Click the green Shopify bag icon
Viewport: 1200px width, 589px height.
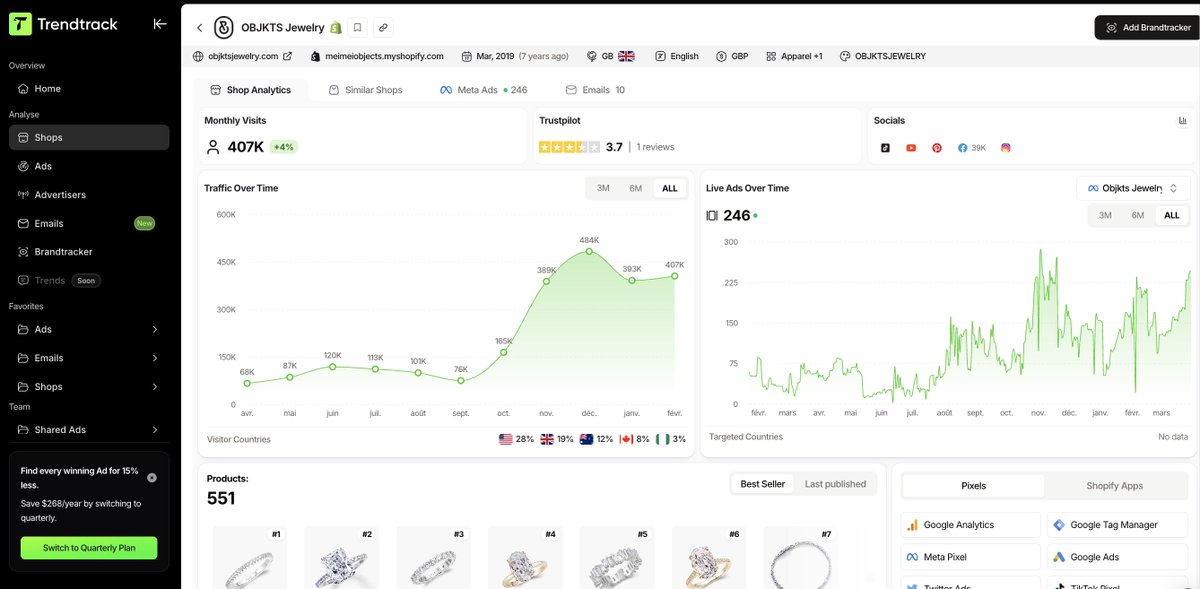[336, 28]
